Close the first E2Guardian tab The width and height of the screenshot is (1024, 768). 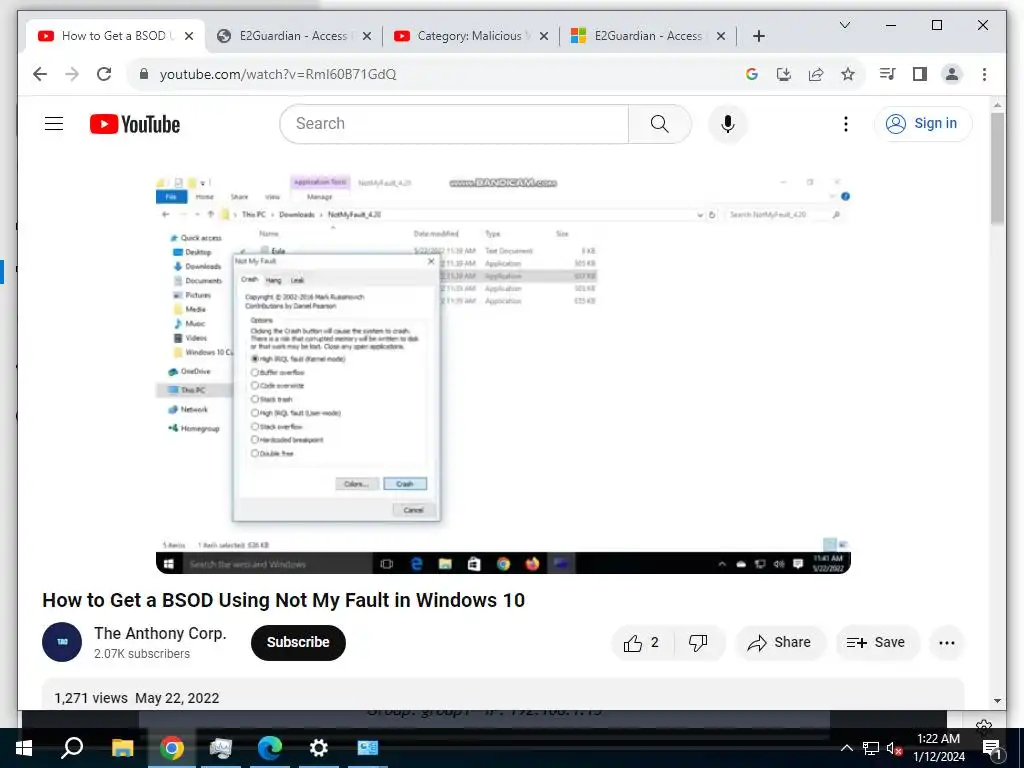(366, 36)
